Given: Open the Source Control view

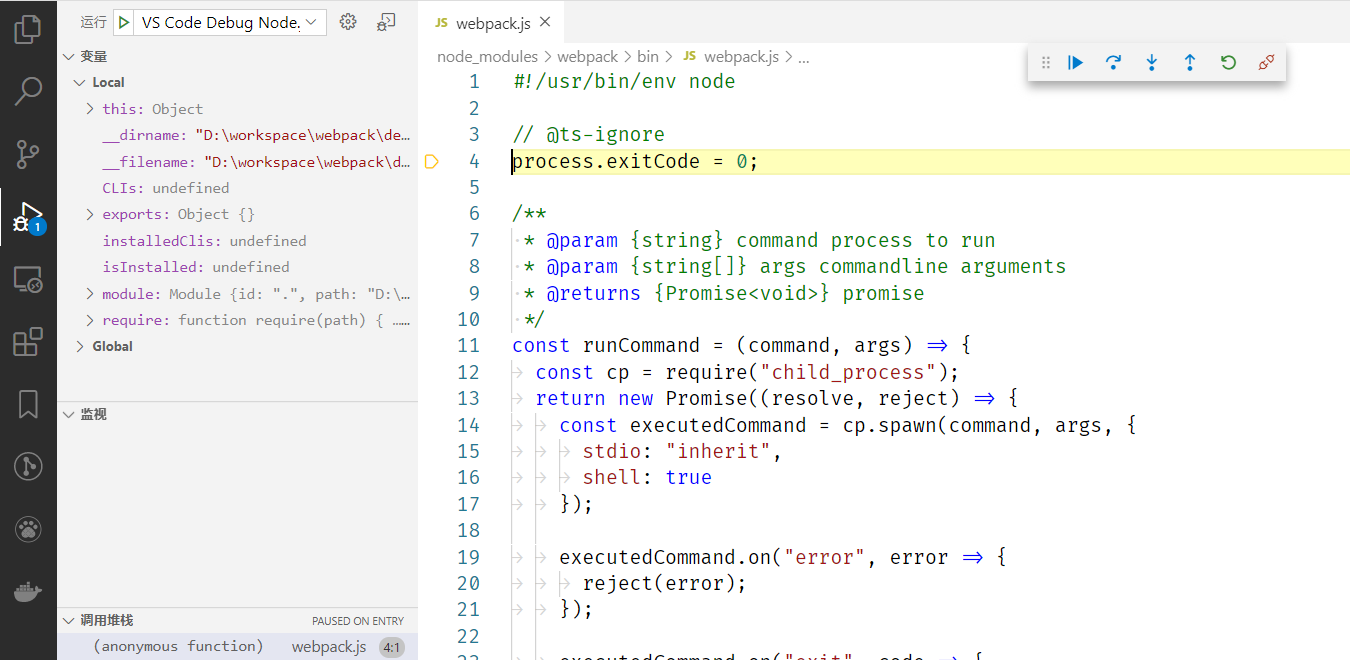Looking at the screenshot, I should click(28, 154).
